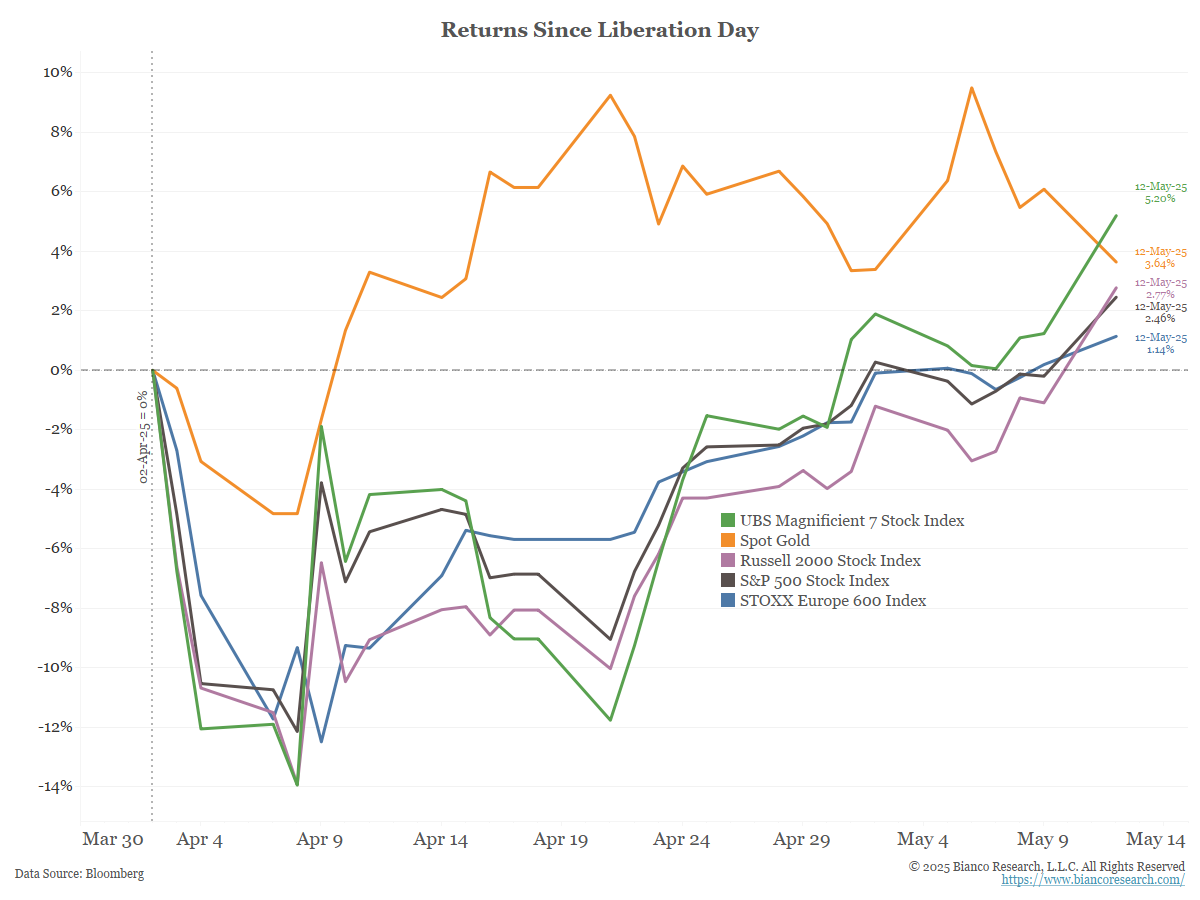Click the 2.77% Russell 2000 end label
The image size is (1200, 900).
[x=1160, y=295]
